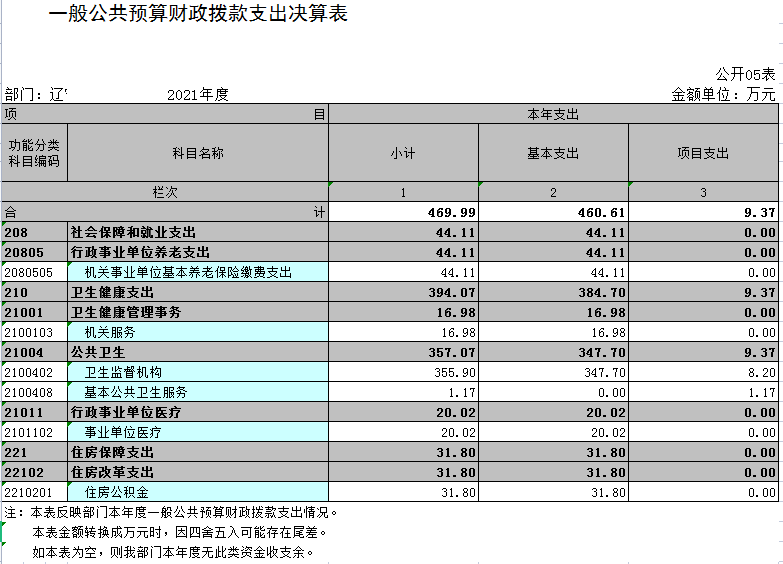This screenshot has width=783, height=564.
Task: Click code cell 221
Action: click(34, 452)
